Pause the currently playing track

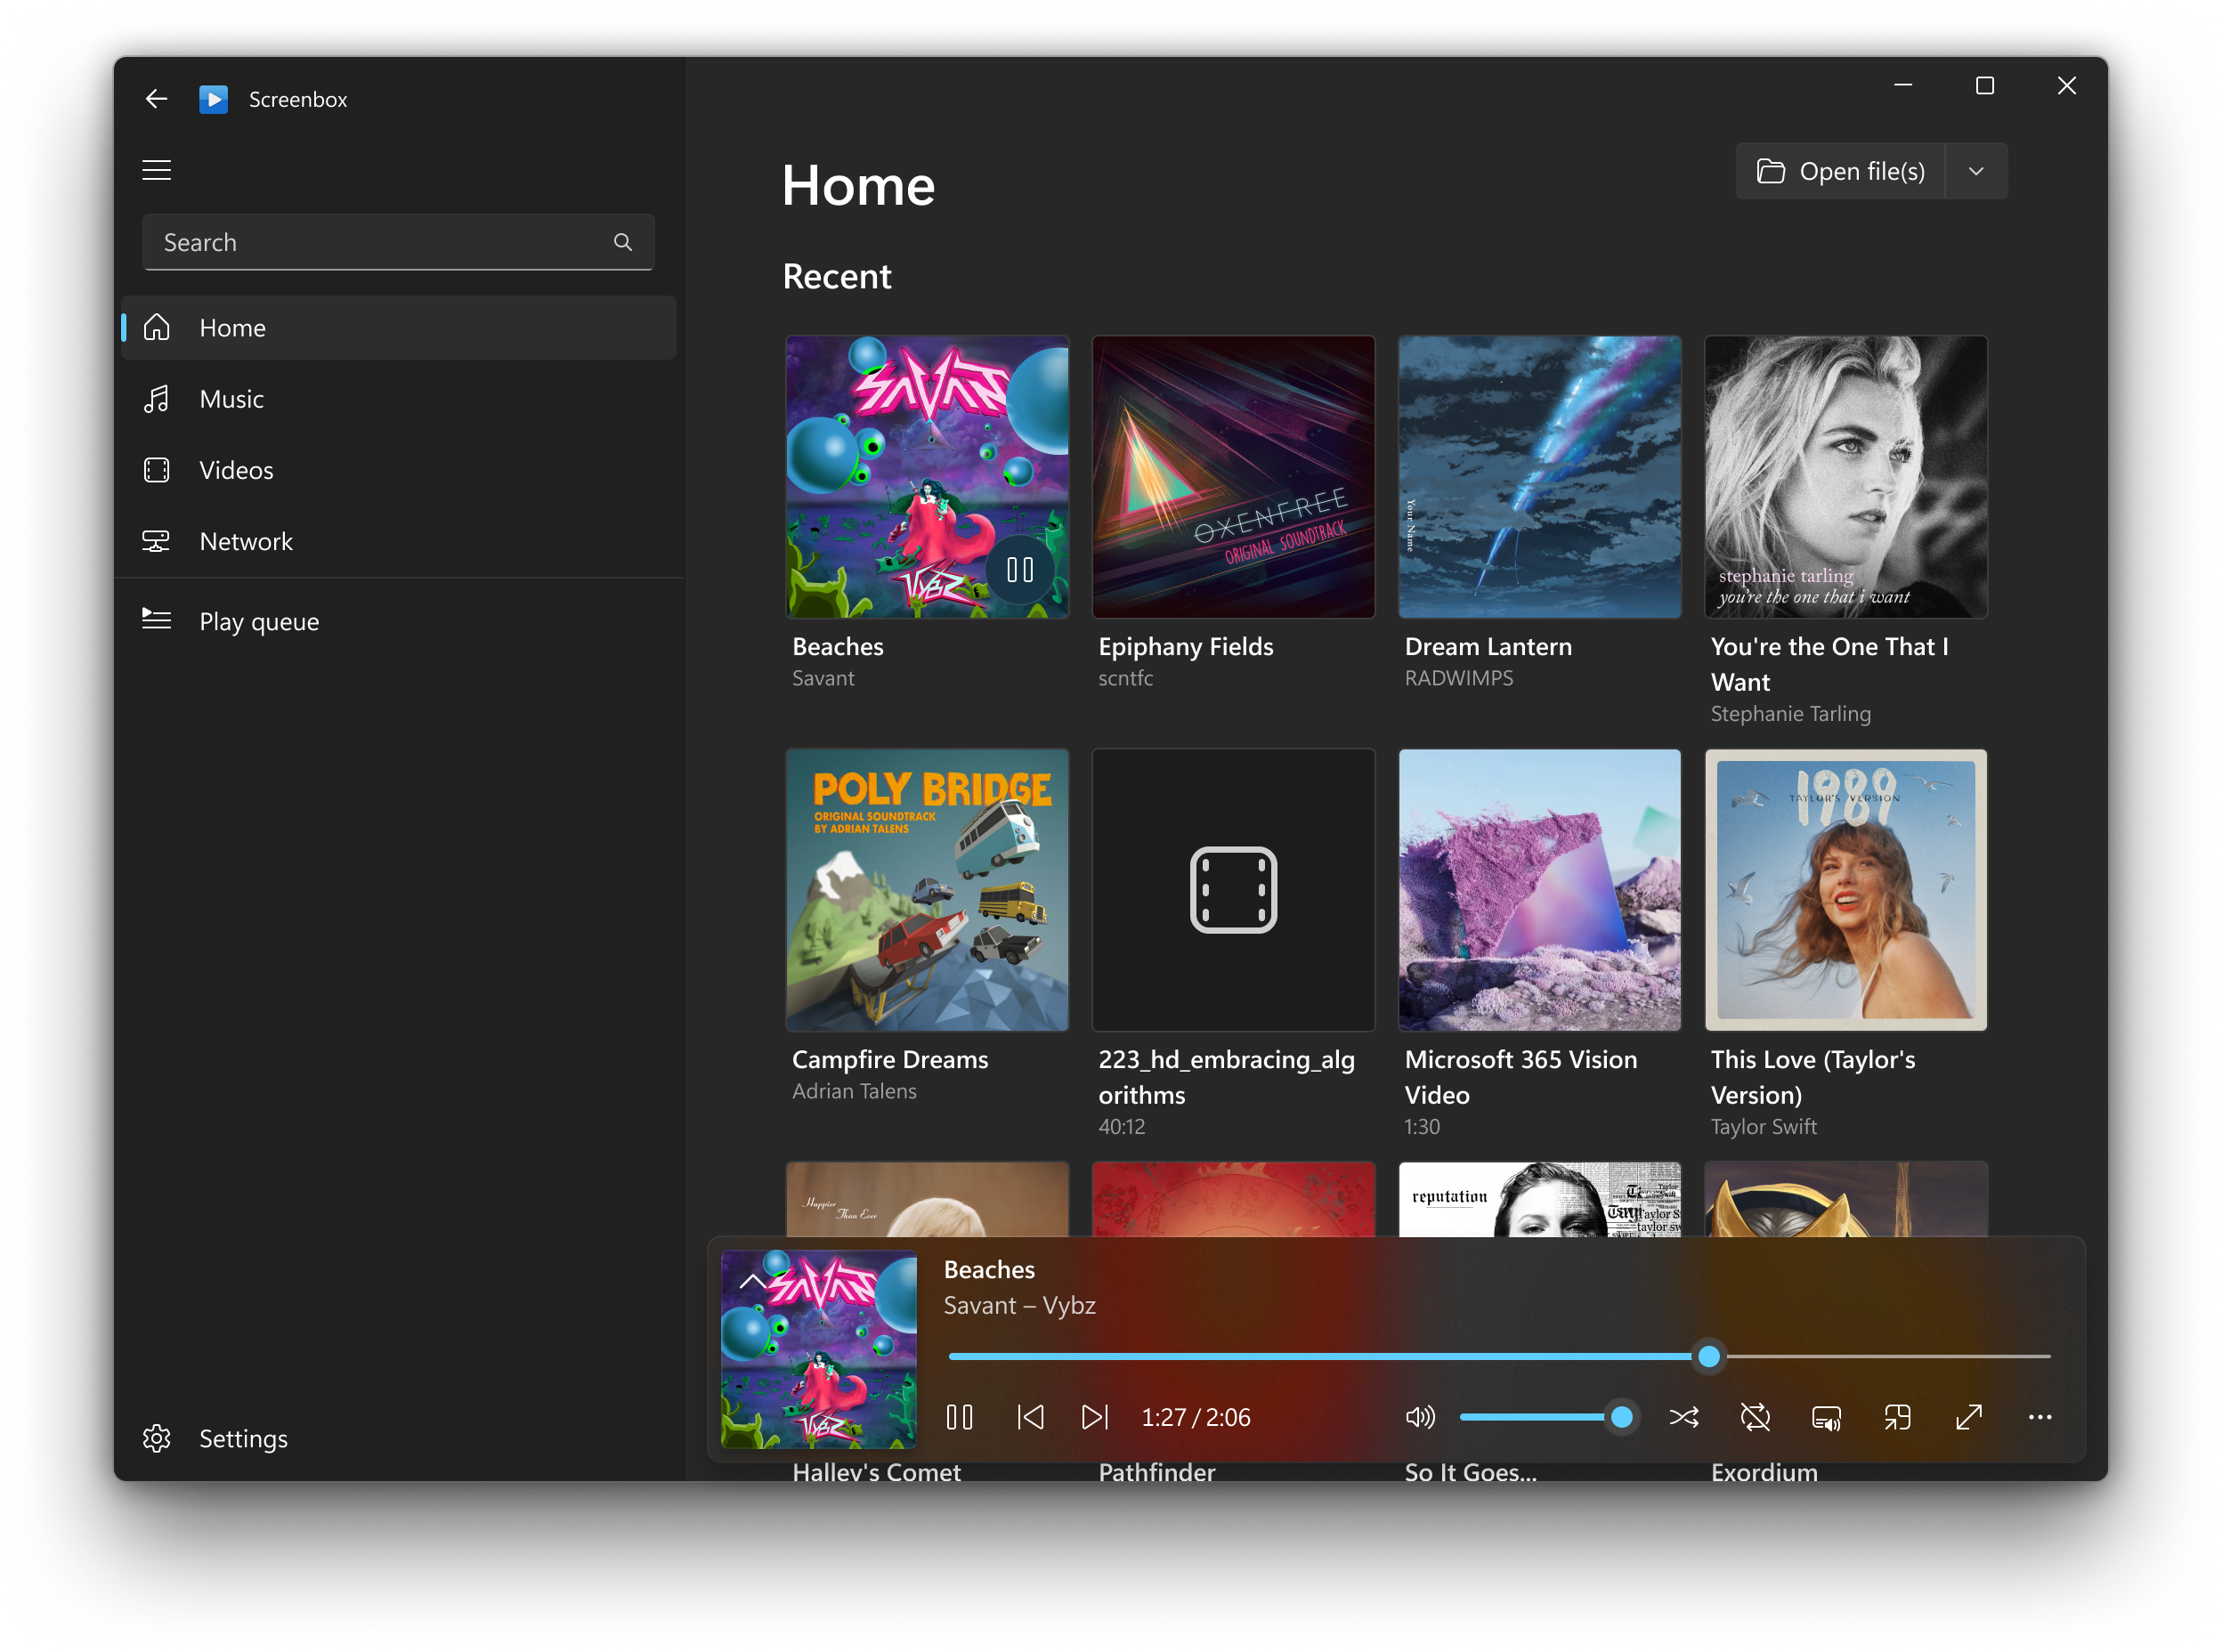pos(960,1418)
